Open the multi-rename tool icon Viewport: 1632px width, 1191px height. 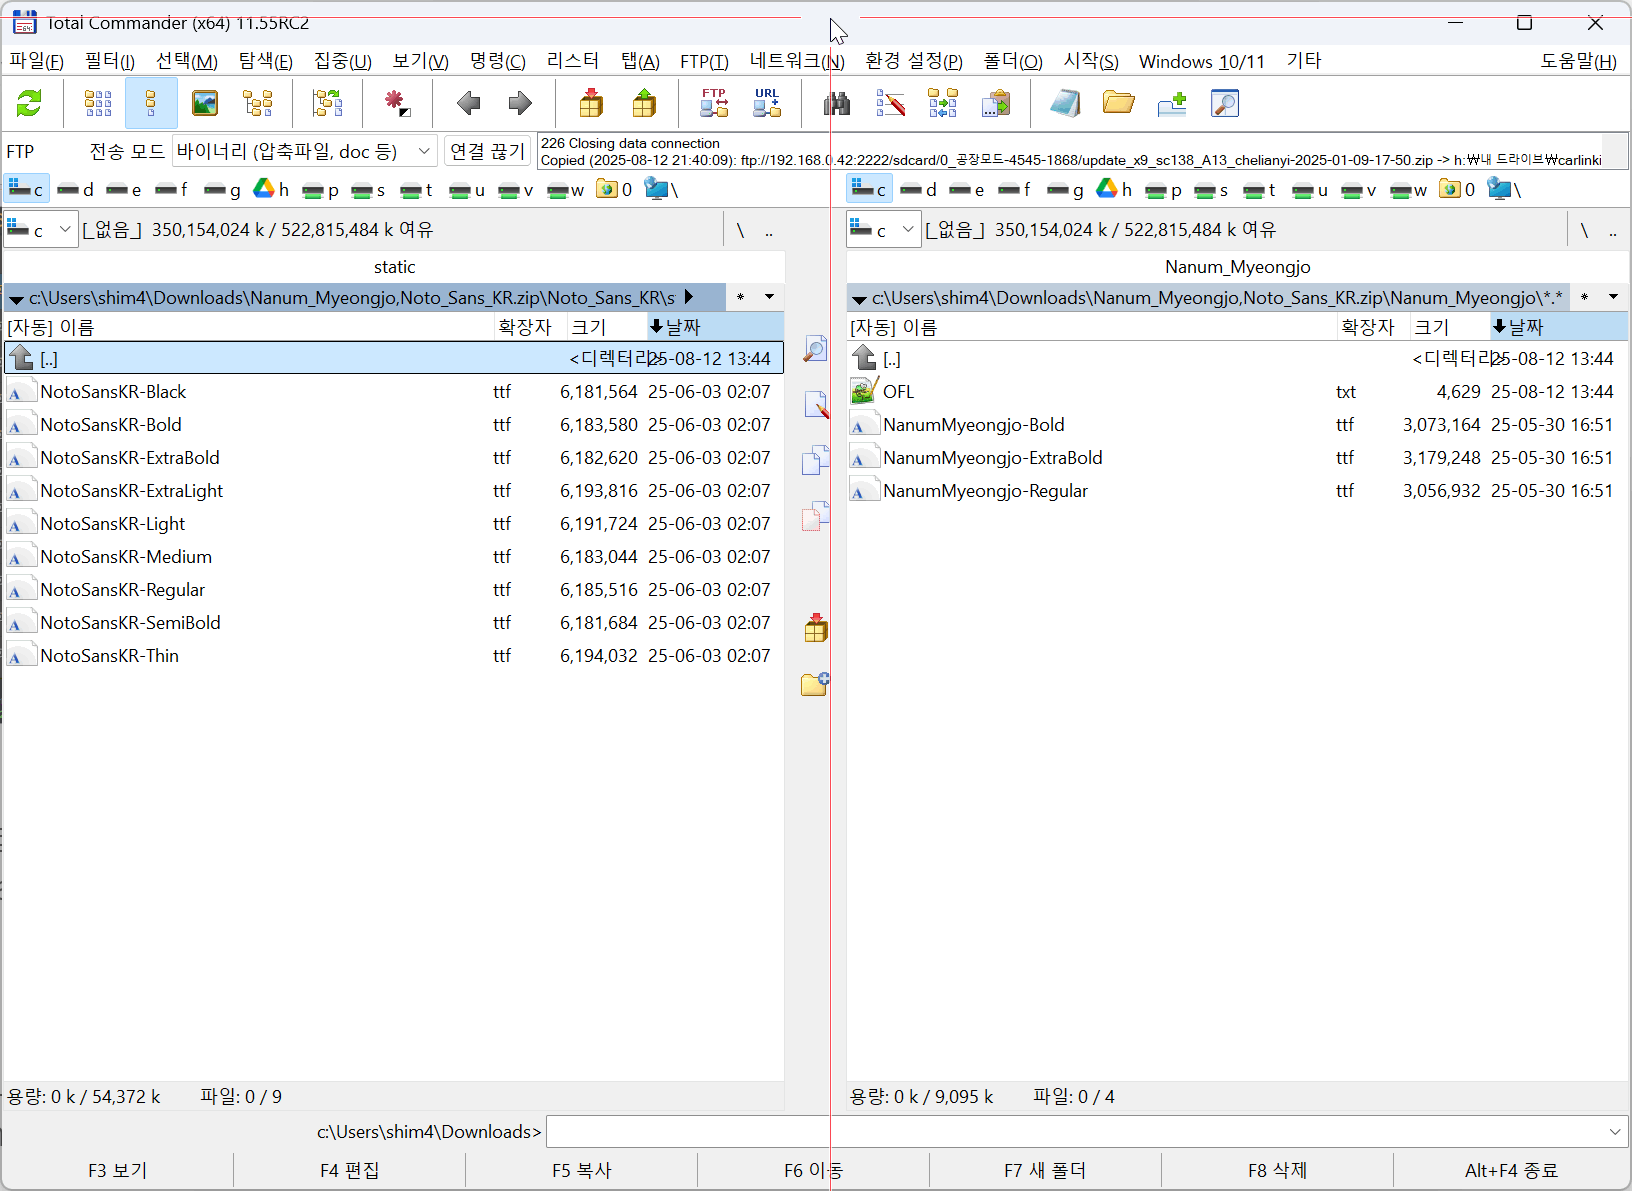click(890, 103)
